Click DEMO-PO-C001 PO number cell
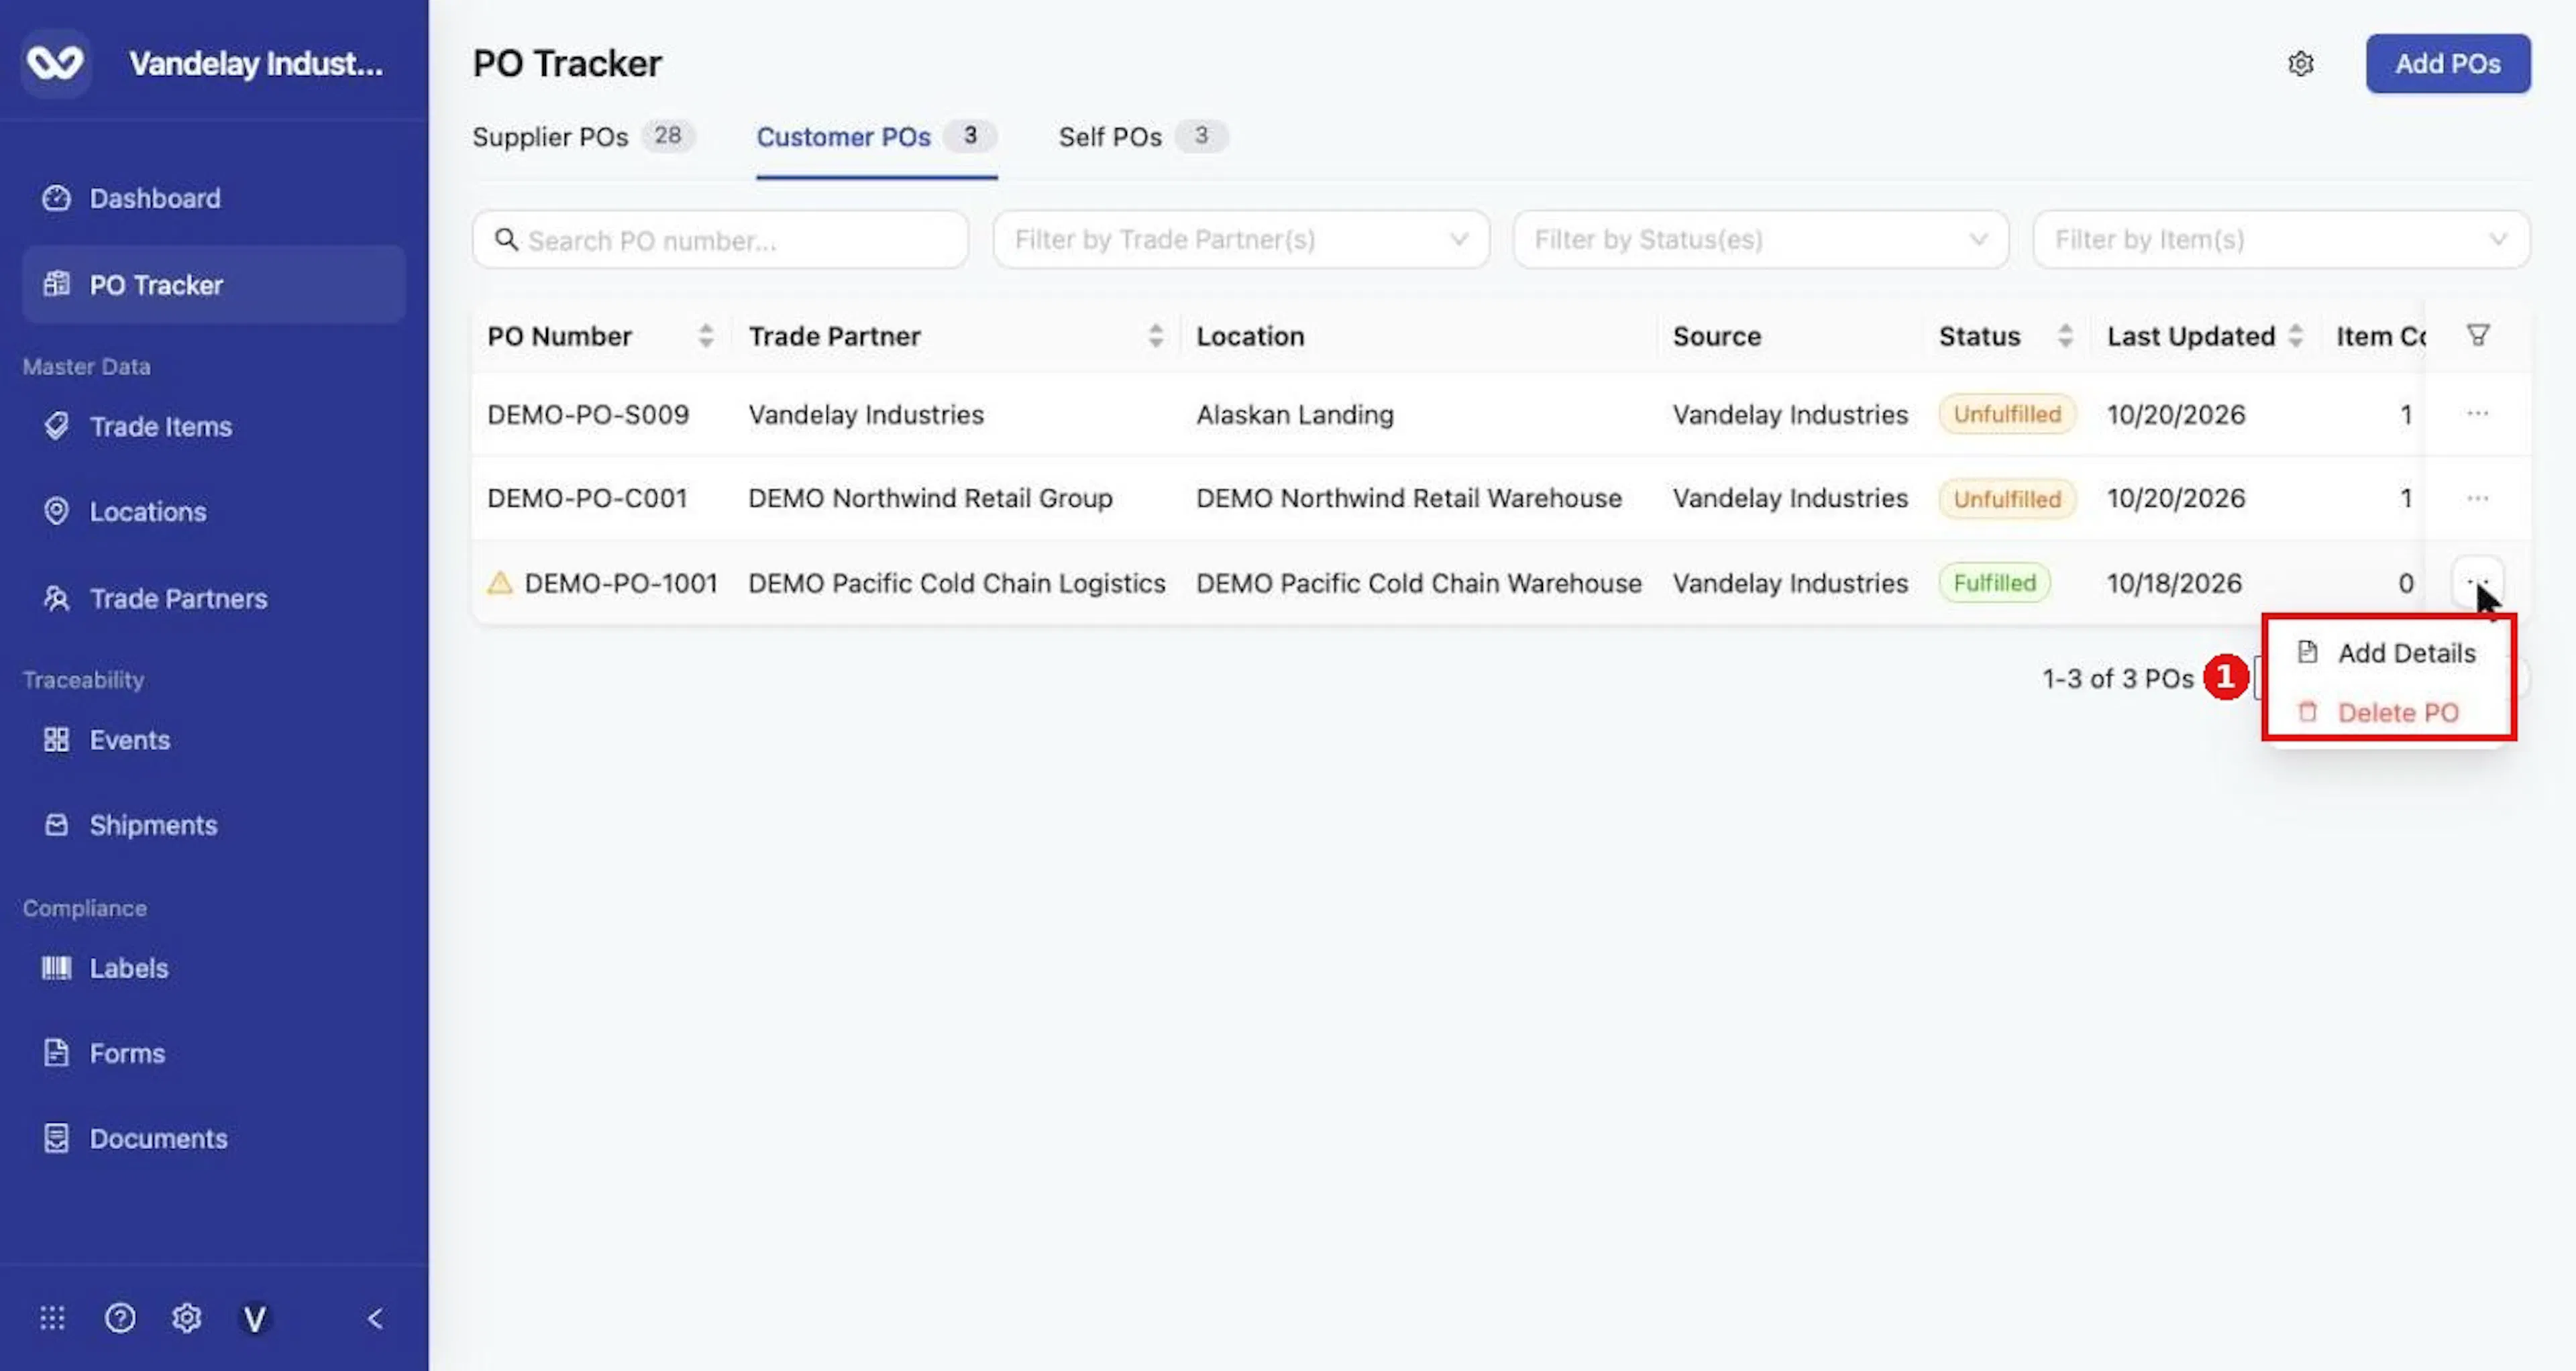 pyautogui.click(x=587, y=498)
